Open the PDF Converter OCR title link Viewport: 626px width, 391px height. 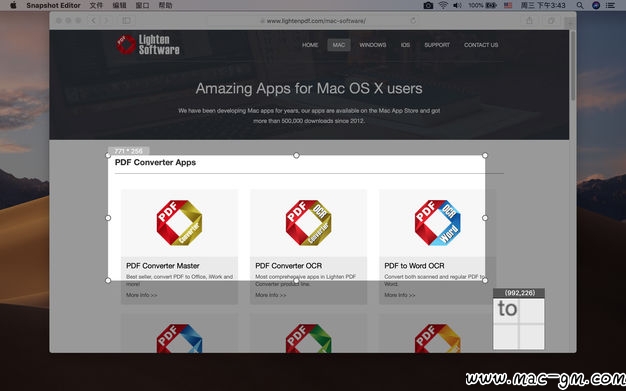(x=288, y=266)
